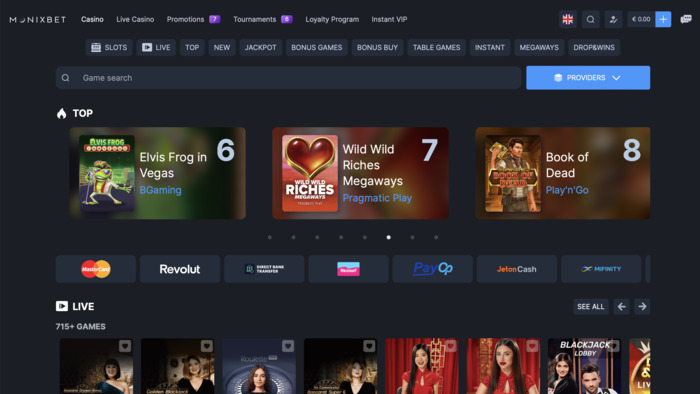Click the next arrow in LIVE section
The height and width of the screenshot is (394, 700).
click(x=642, y=307)
